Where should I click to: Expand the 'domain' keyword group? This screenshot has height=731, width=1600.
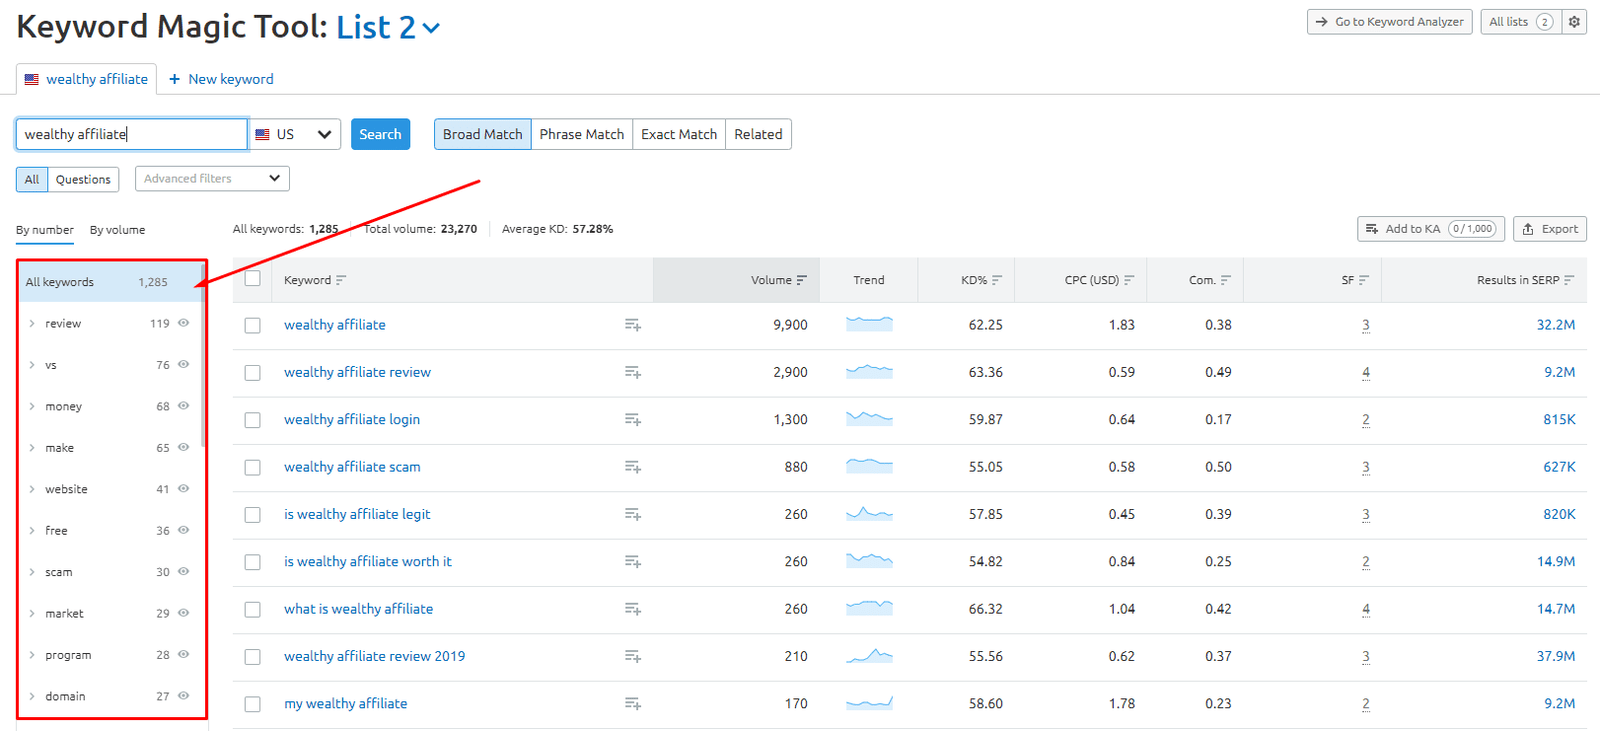coord(32,696)
